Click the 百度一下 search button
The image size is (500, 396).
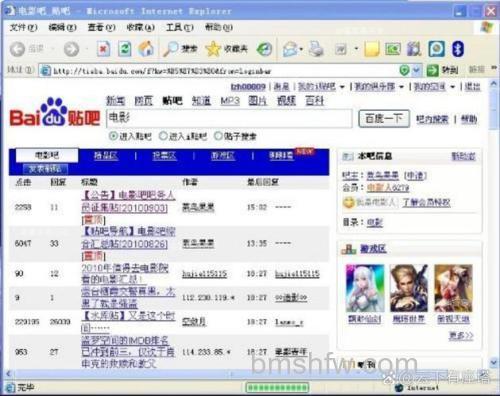tap(384, 118)
